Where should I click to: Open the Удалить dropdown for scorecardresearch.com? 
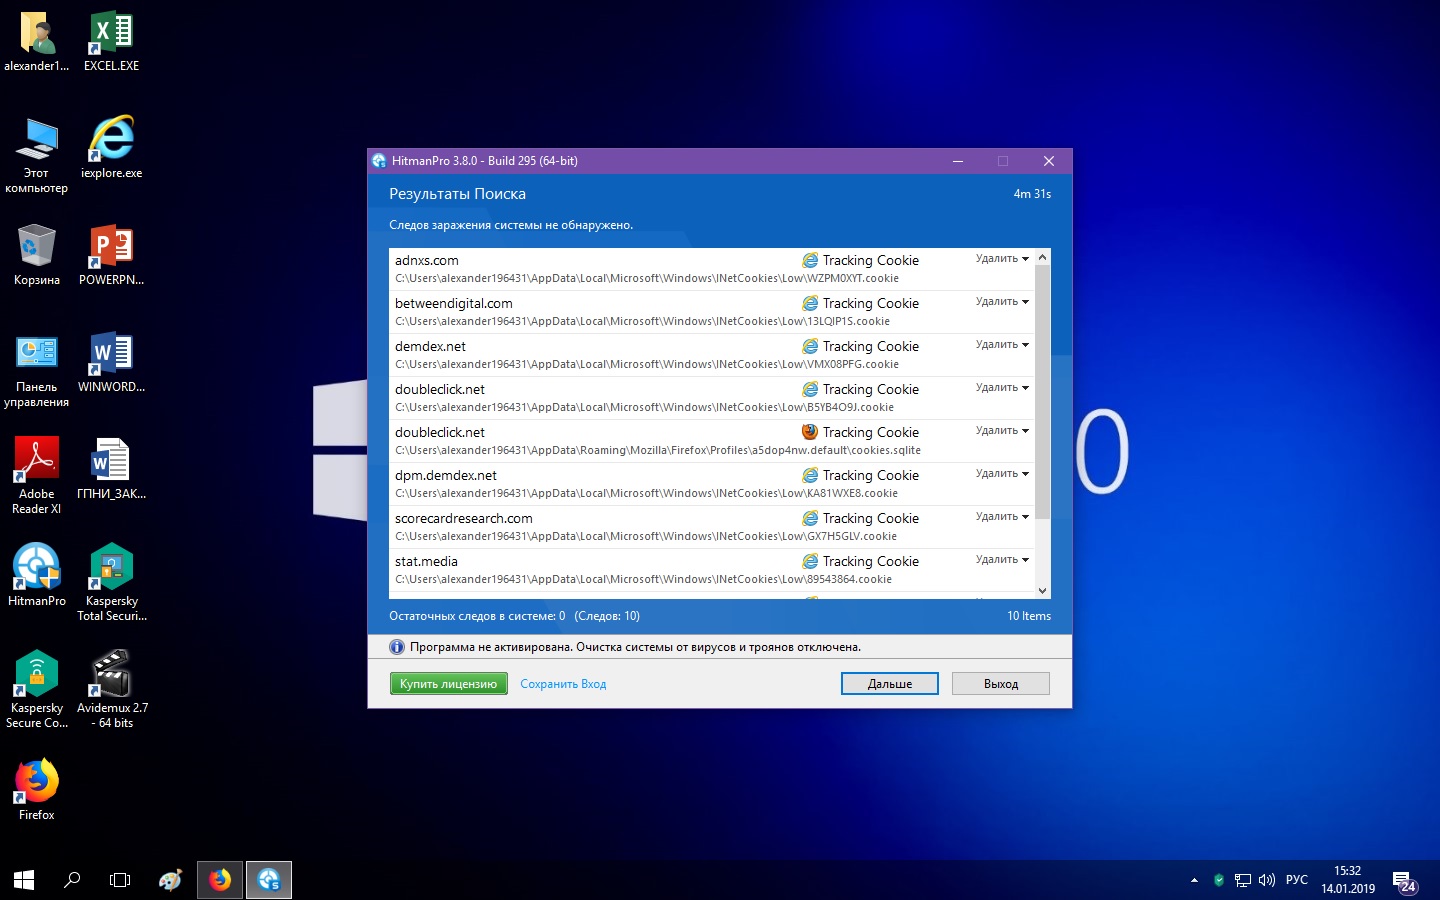point(1002,517)
